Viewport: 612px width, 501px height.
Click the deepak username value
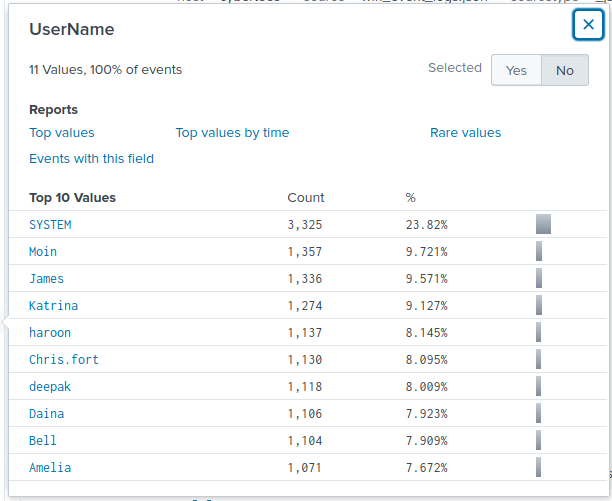[50, 387]
